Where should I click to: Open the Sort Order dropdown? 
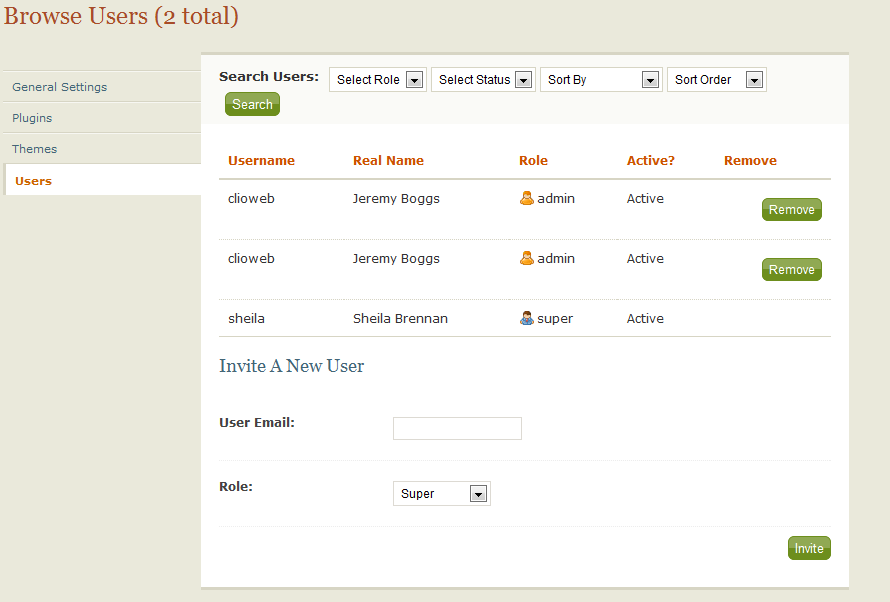point(717,79)
